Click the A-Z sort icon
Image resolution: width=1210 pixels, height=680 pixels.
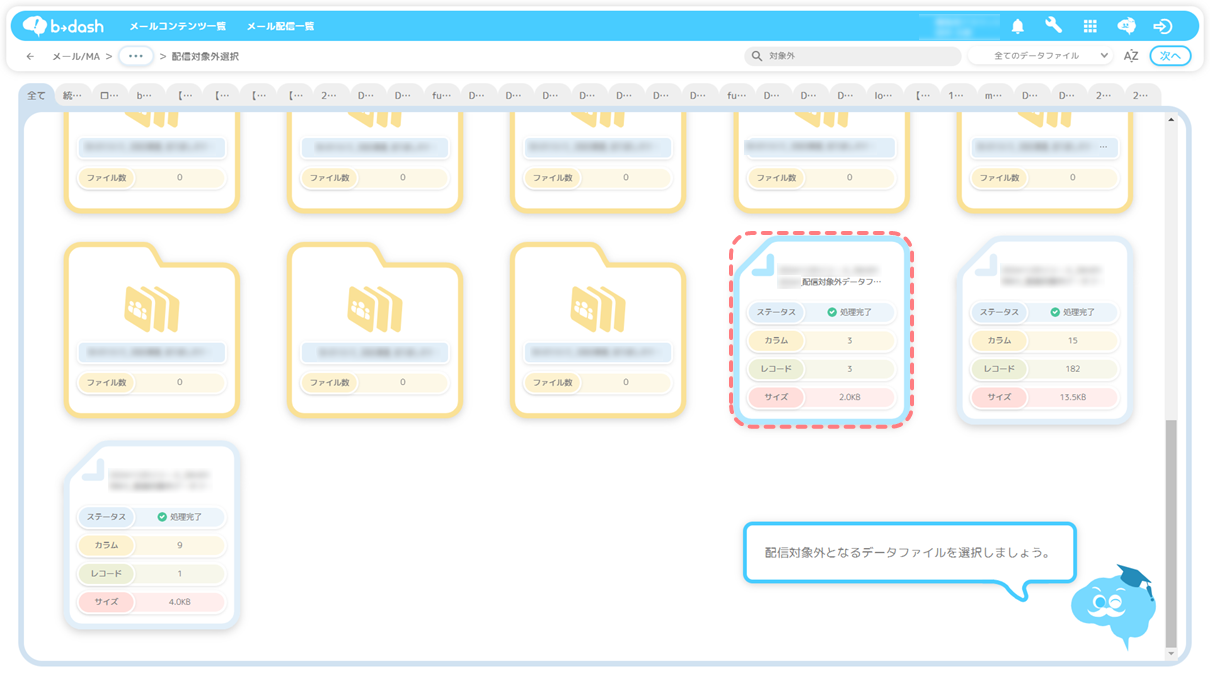[x=1131, y=56]
